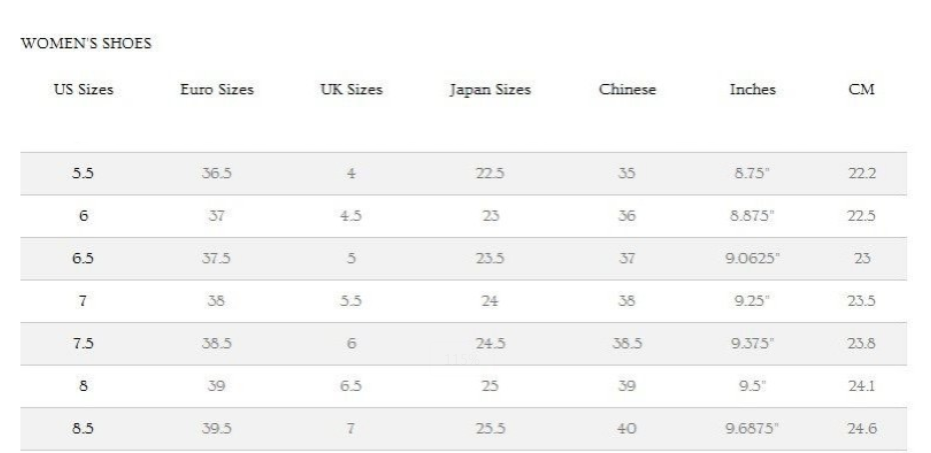Select the US Sizes column header

pyautogui.click(x=83, y=90)
